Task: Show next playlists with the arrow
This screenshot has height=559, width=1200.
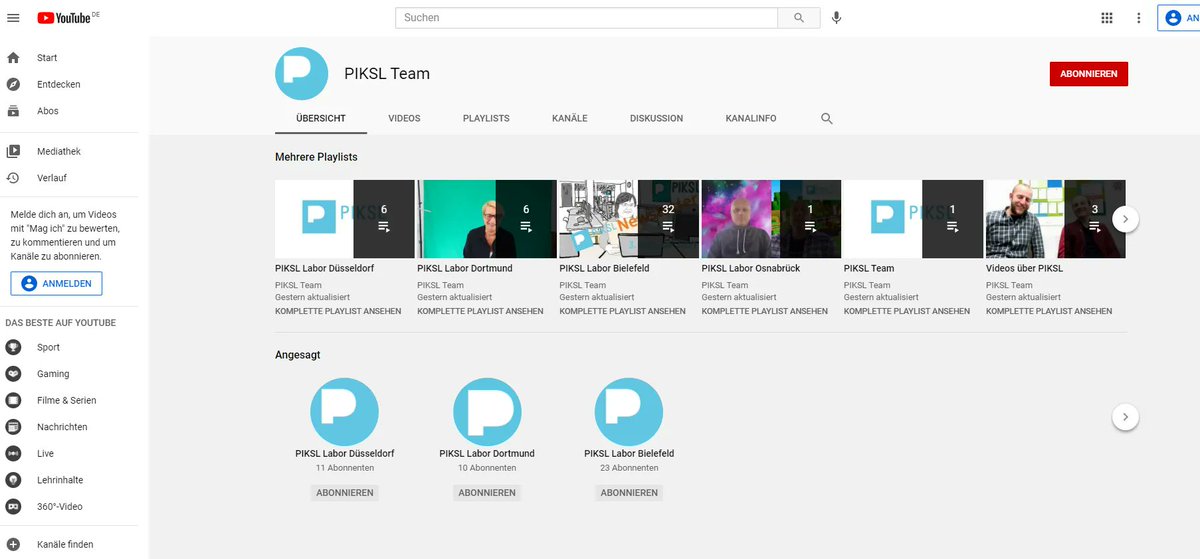Action: point(1125,219)
